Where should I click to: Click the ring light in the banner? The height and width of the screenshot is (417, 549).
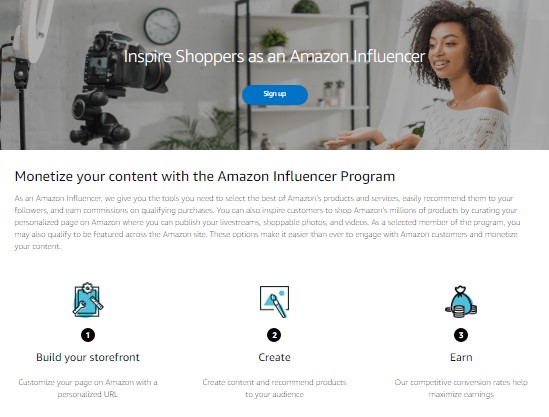[x=33, y=30]
